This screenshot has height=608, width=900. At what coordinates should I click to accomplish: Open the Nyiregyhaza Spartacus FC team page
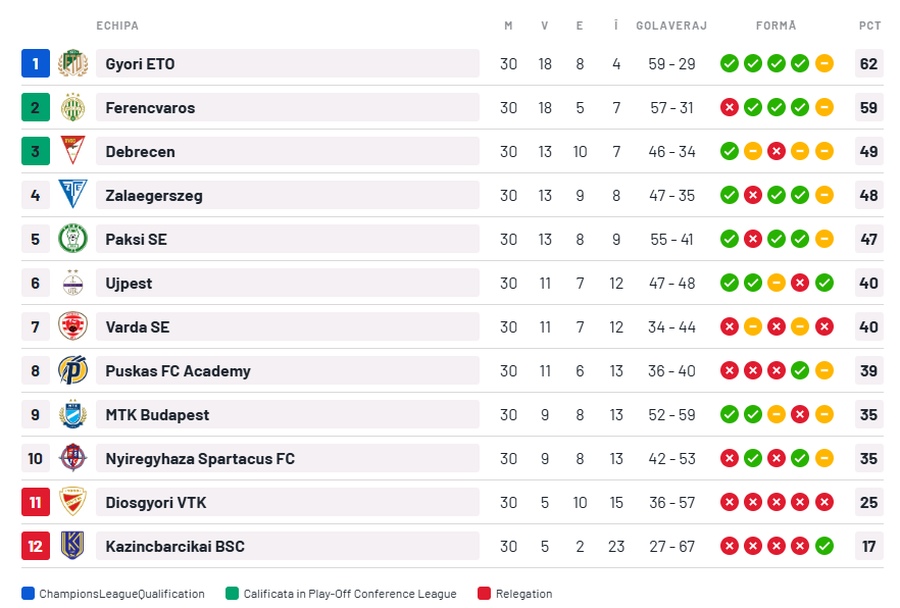pyautogui.click(x=200, y=459)
